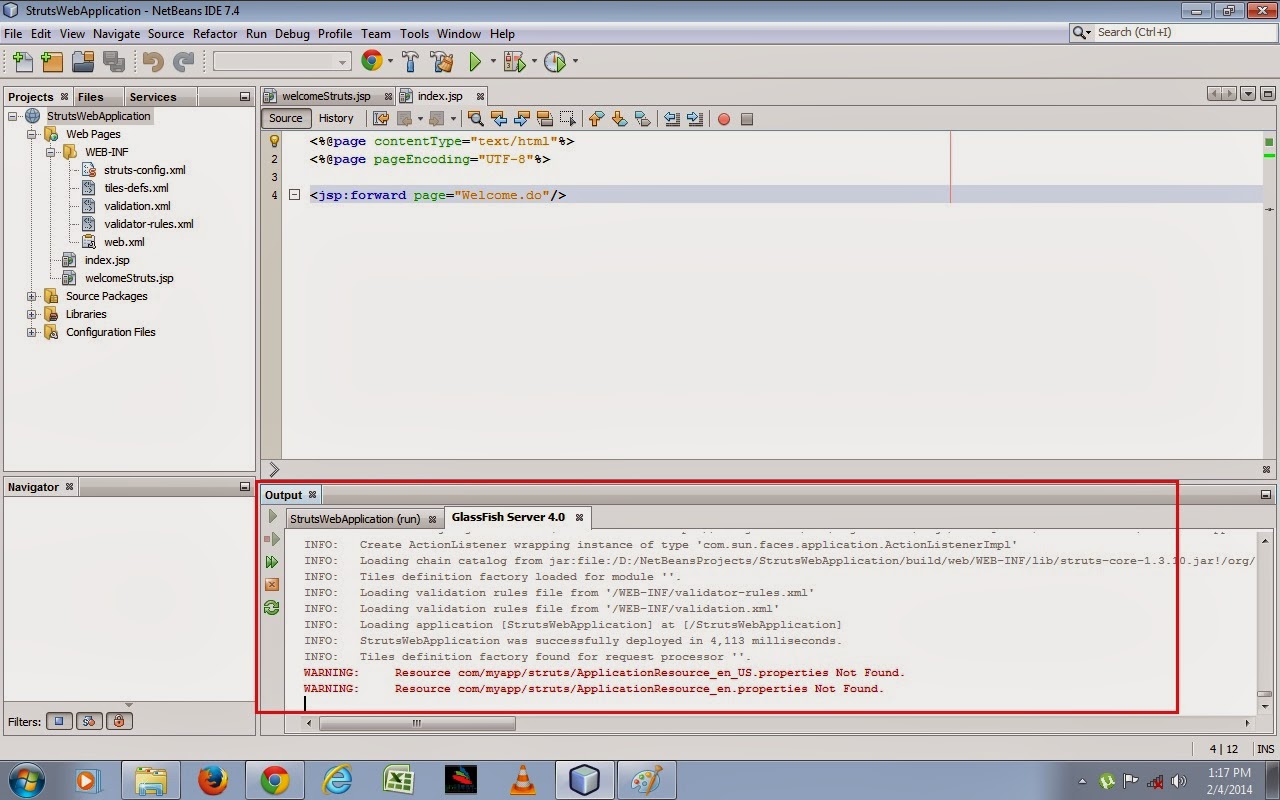Open the Refactor menu
Image resolution: width=1280 pixels, height=800 pixels.
(x=215, y=33)
